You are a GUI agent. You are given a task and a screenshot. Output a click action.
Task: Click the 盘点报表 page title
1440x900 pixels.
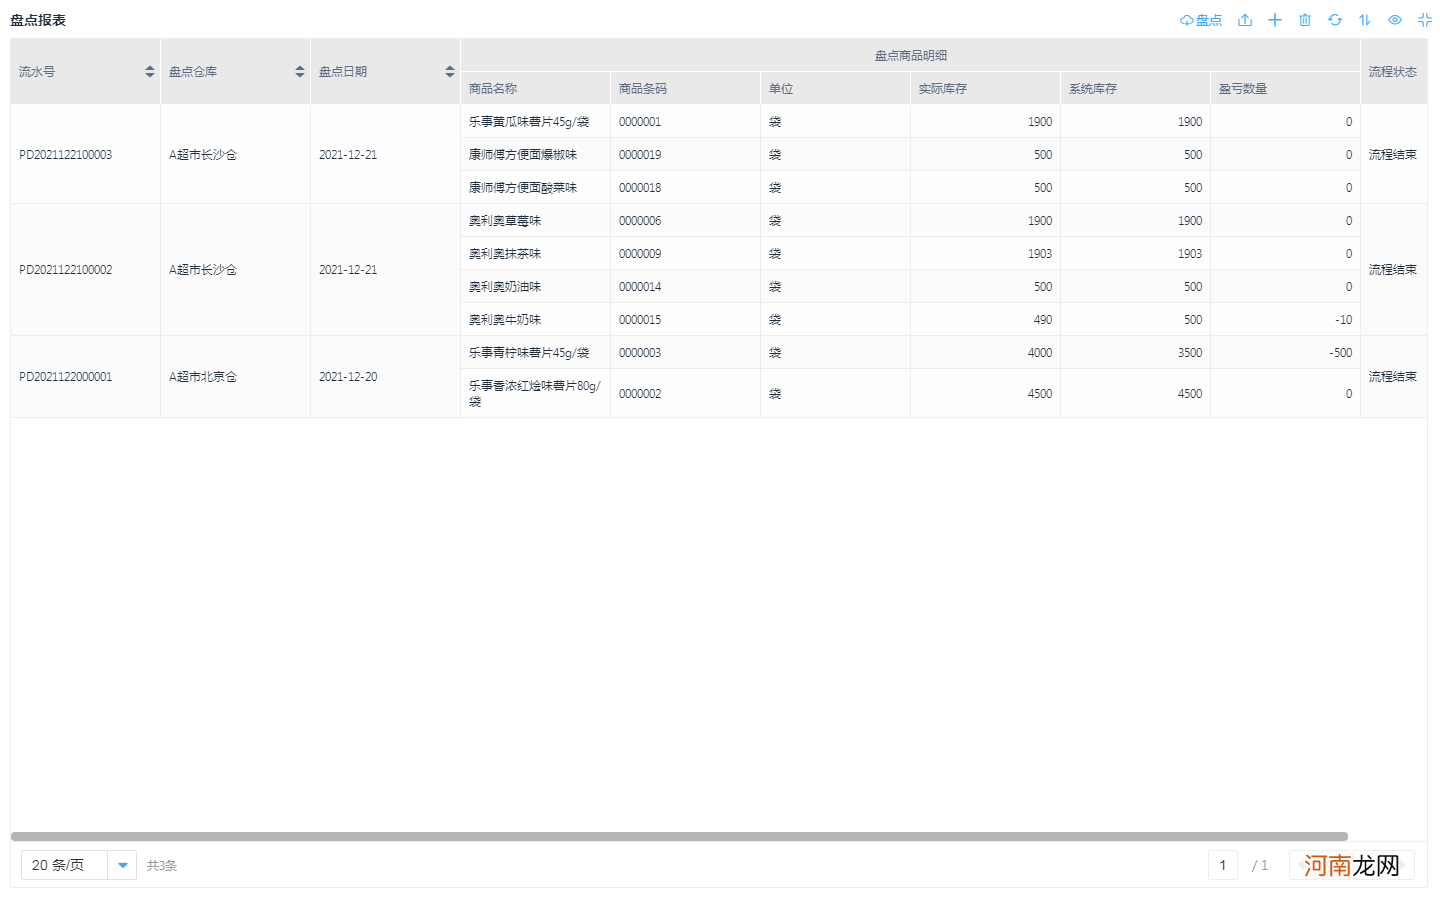point(38,20)
